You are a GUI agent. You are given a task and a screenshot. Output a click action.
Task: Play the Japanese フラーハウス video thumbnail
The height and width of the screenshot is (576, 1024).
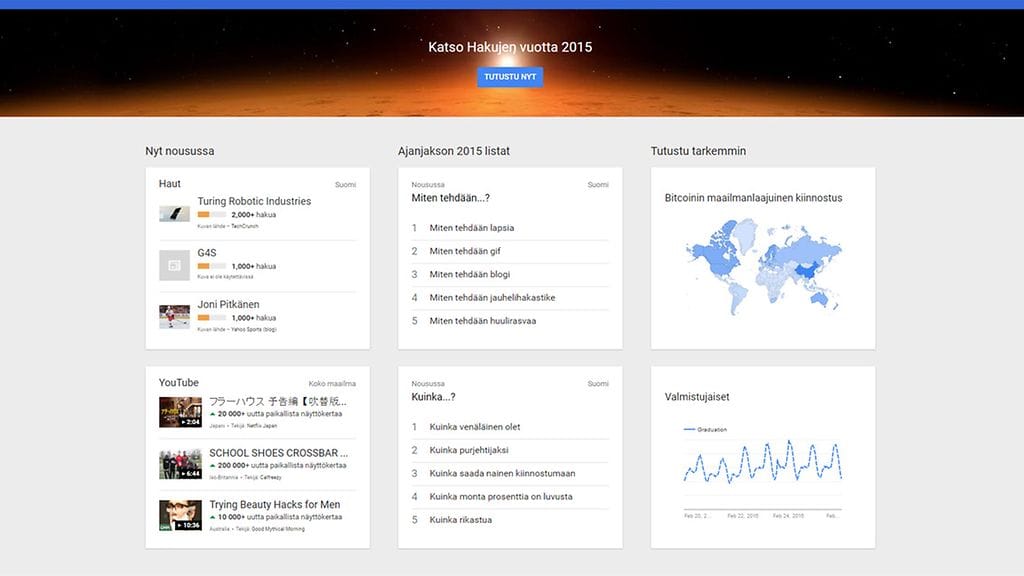[x=180, y=412]
